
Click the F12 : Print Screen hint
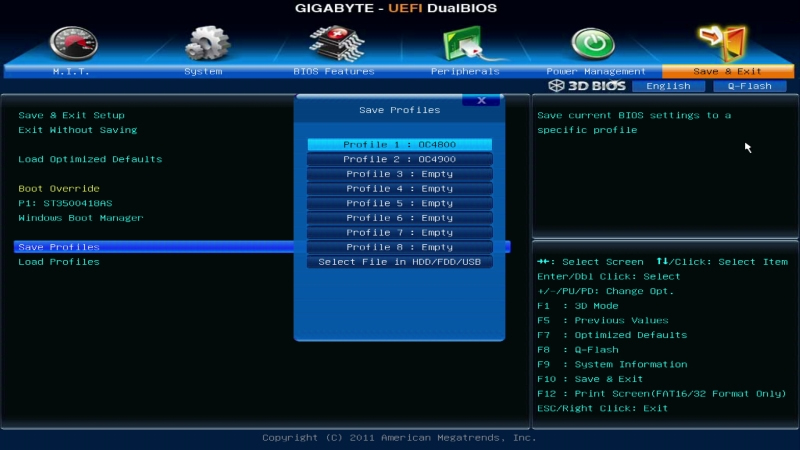(x=662, y=394)
